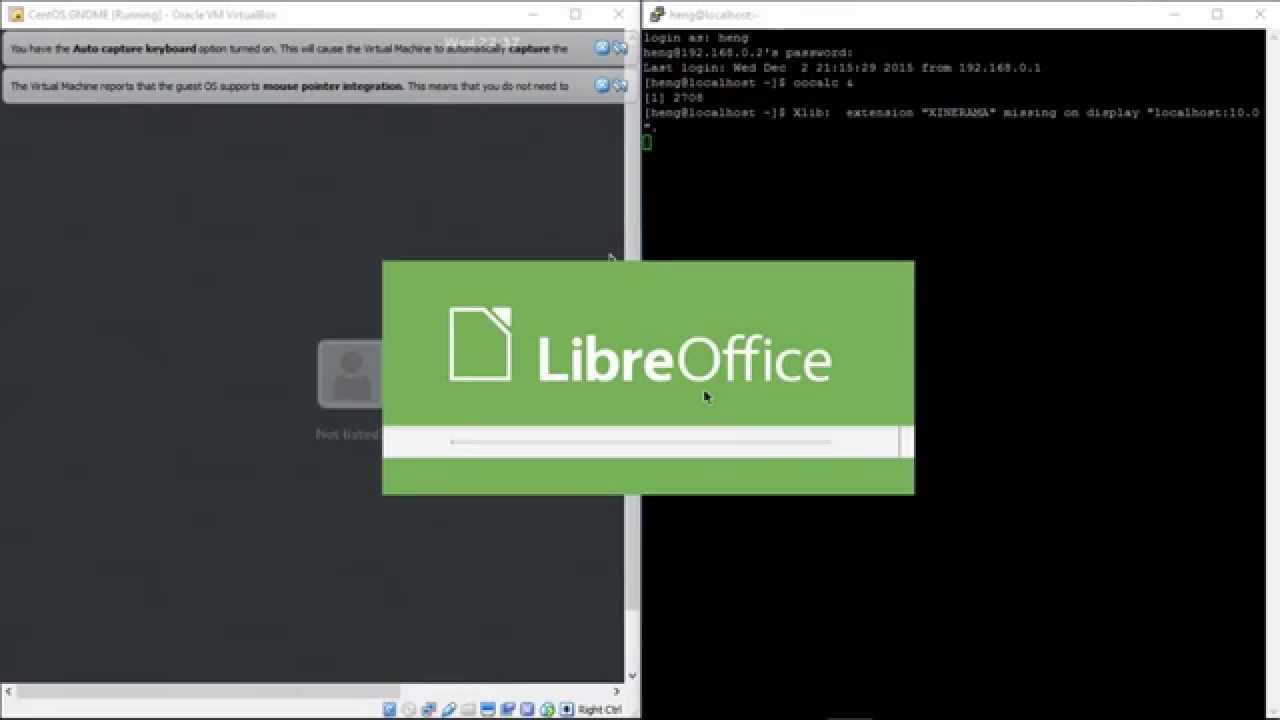This screenshot has height=720, width=1280.
Task: Click the 'Not listed' link on login screen
Action: tap(347, 434)
